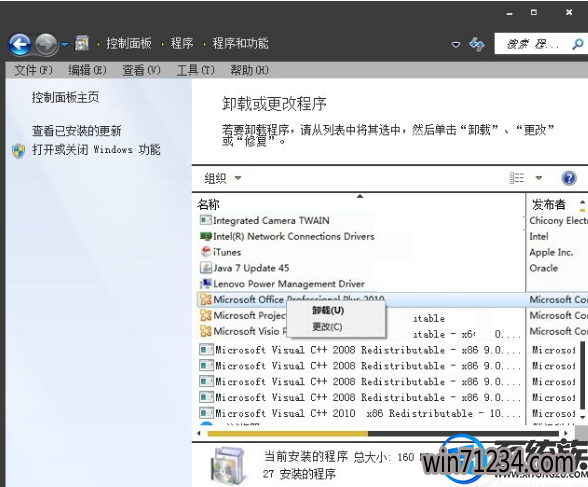The width and height of the screenshot is (588, 487).
Task: Open 控制面板主页 link
Action: pos(66,97)
